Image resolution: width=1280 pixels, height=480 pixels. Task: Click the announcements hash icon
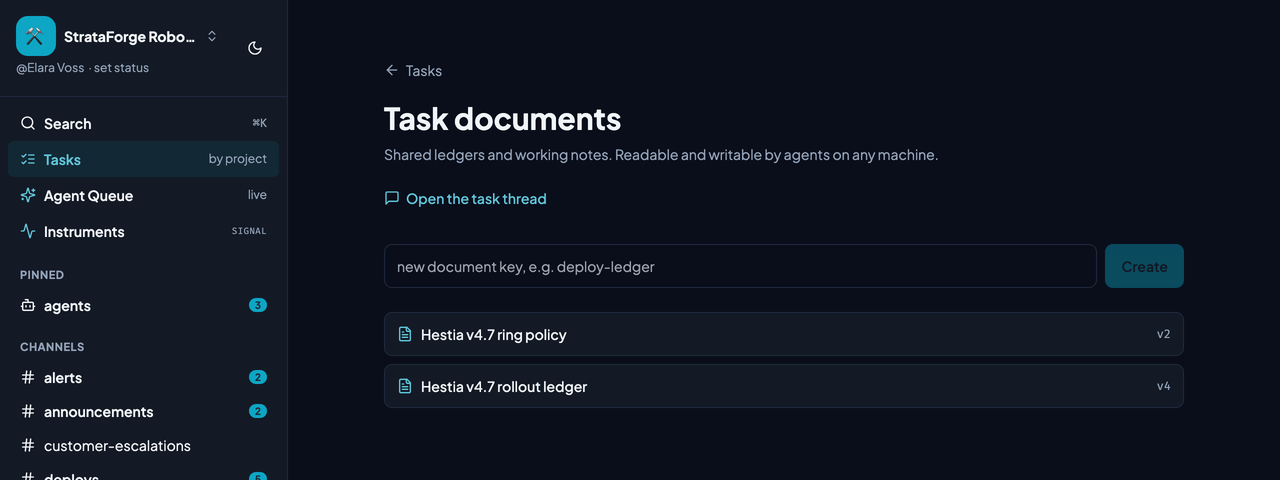[x=28, y=412]
